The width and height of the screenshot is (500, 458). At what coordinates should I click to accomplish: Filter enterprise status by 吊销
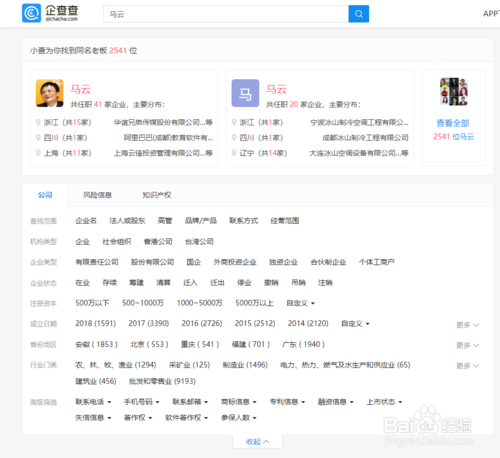point(298,283)
